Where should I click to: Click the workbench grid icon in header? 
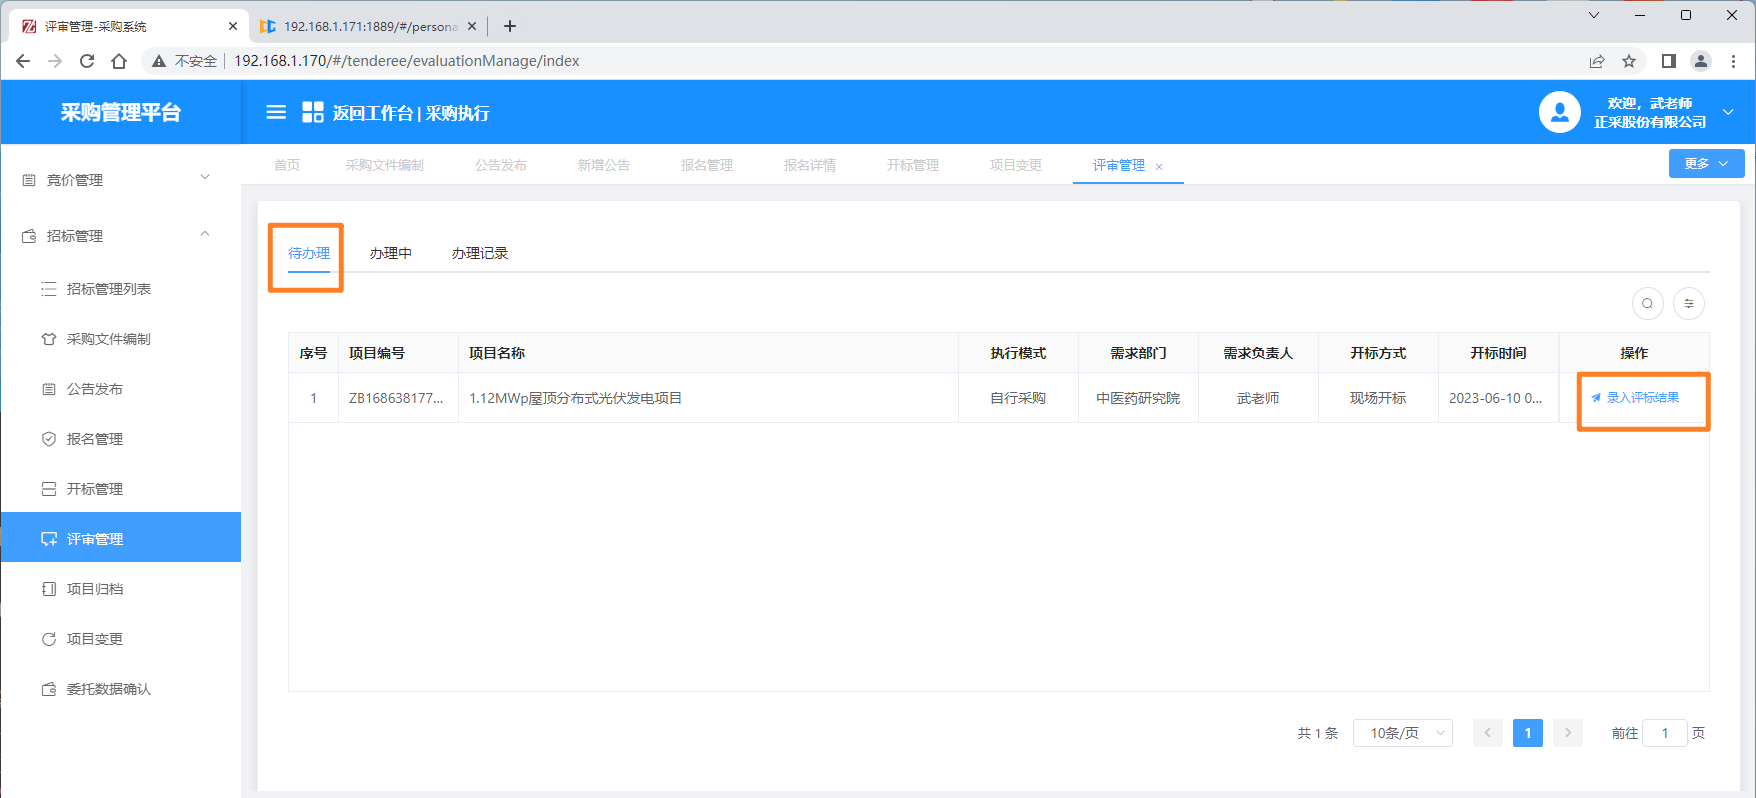[313, 113]
